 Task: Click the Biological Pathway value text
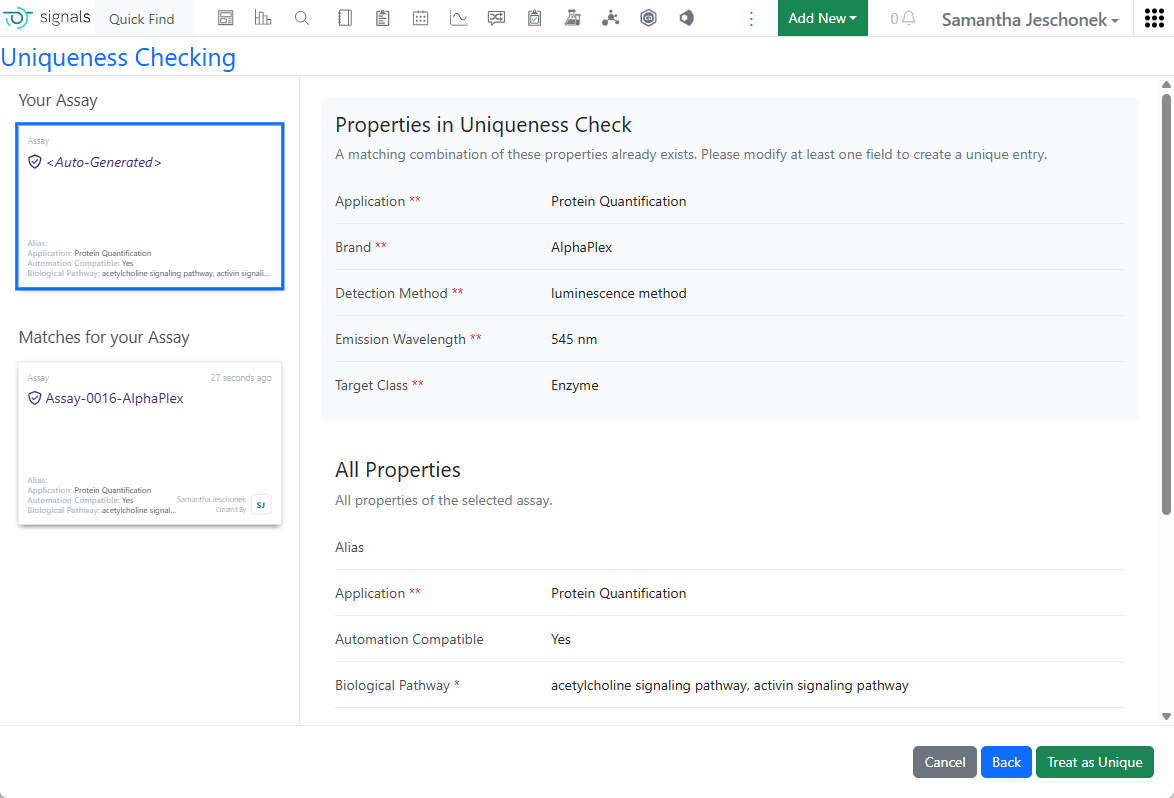pos(729,686)
